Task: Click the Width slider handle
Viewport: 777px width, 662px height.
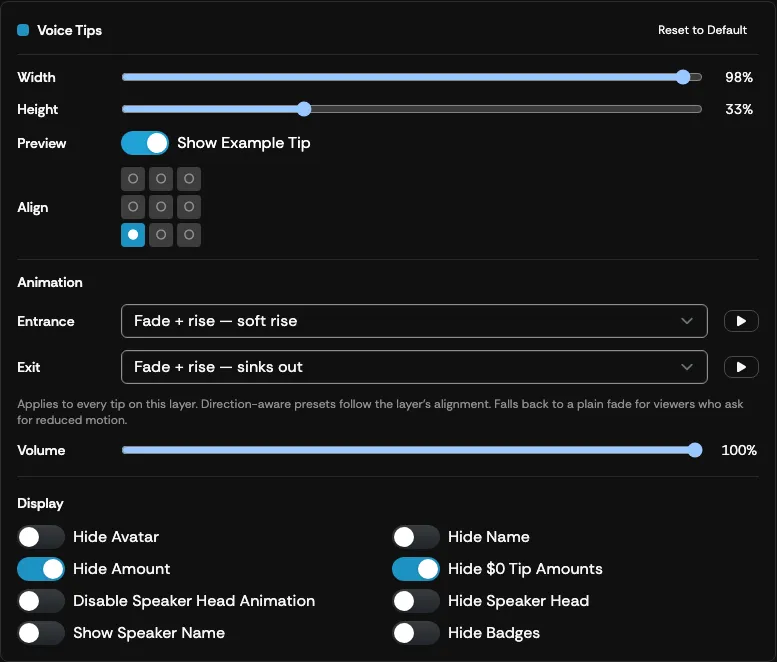Action: [683, 77]
